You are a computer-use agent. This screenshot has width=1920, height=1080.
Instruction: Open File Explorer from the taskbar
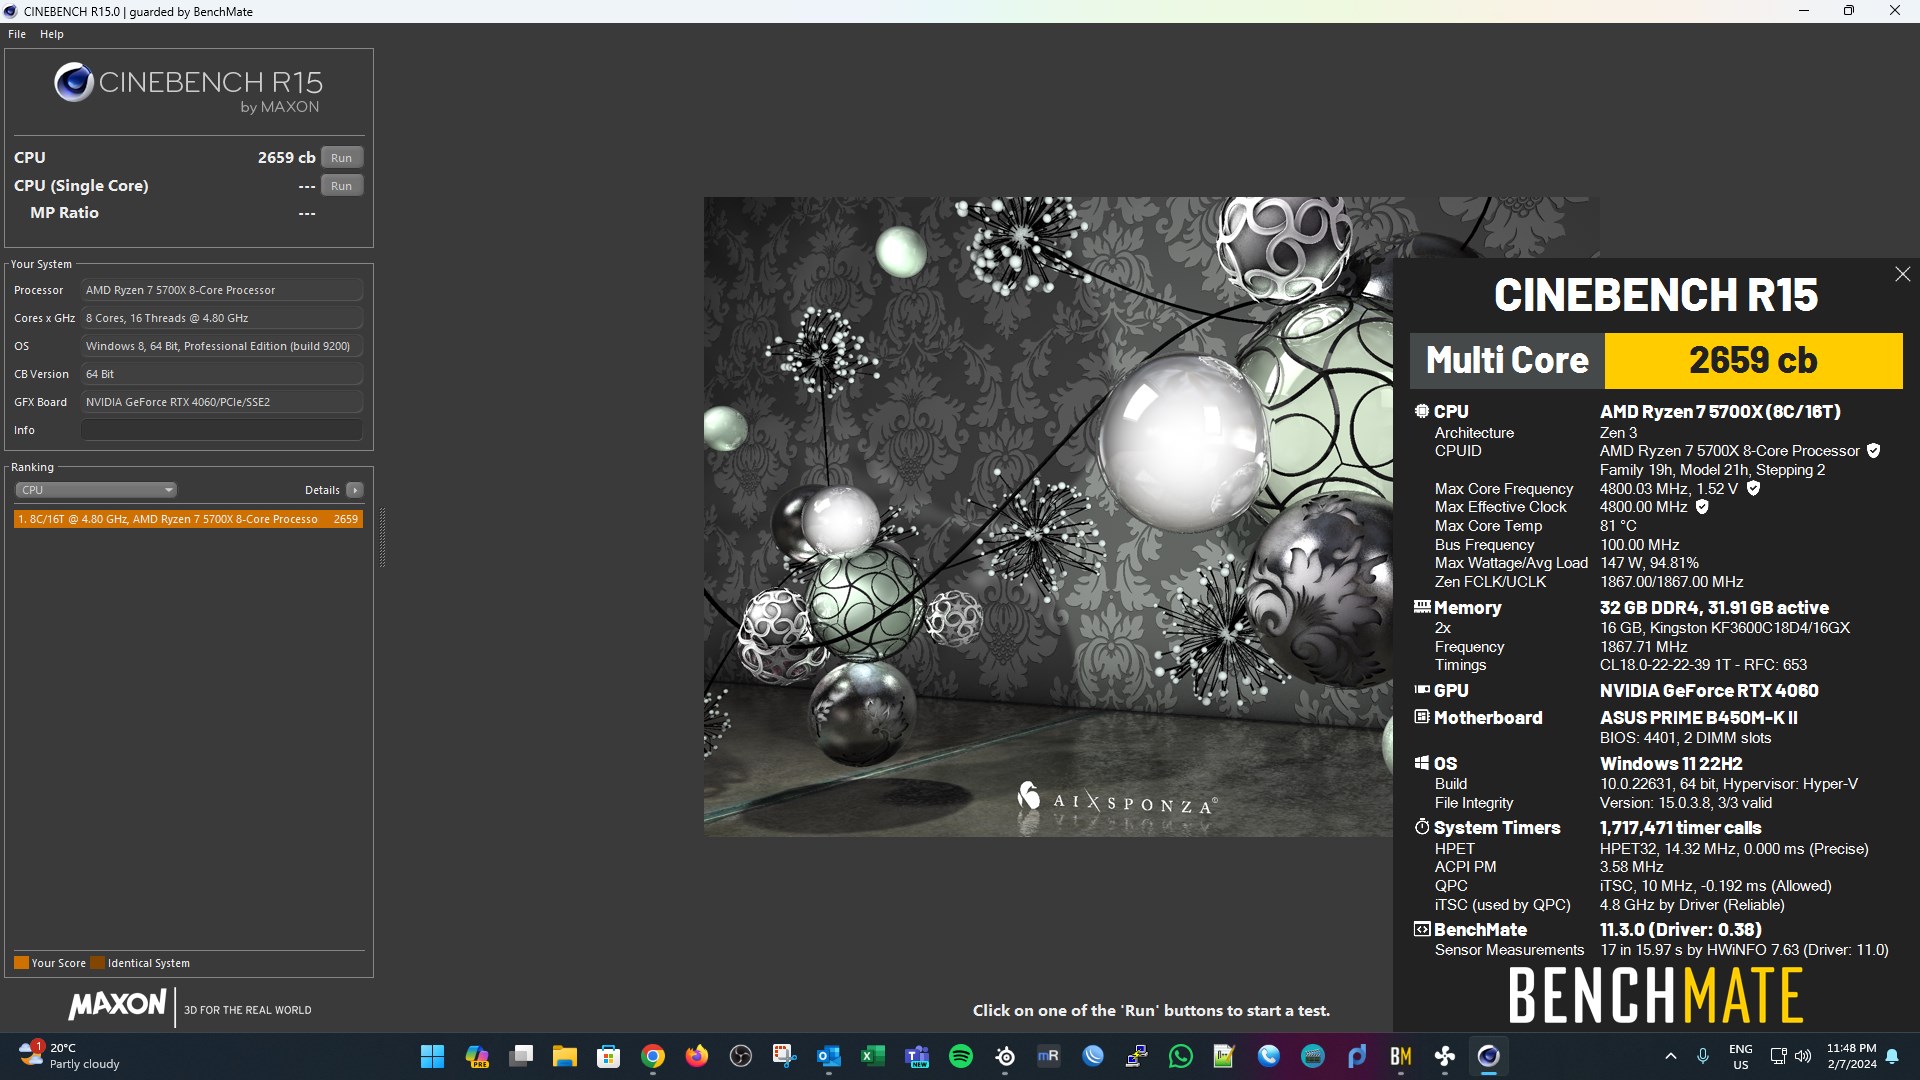pyautogui.click(x=565, y=1056)
